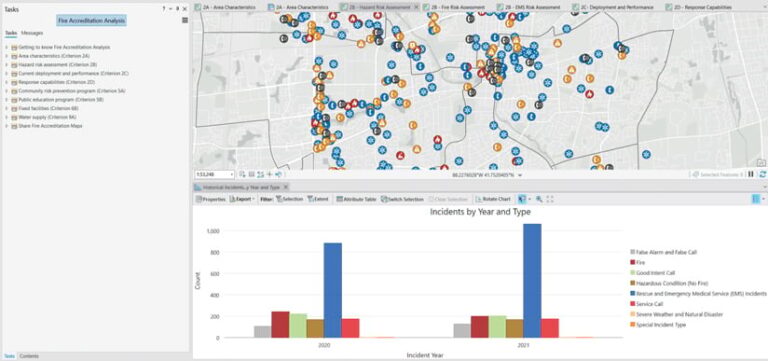The image size is (768, 361).
Task: Click Good Intent Call legend swatch
Action: coord(633,273)
